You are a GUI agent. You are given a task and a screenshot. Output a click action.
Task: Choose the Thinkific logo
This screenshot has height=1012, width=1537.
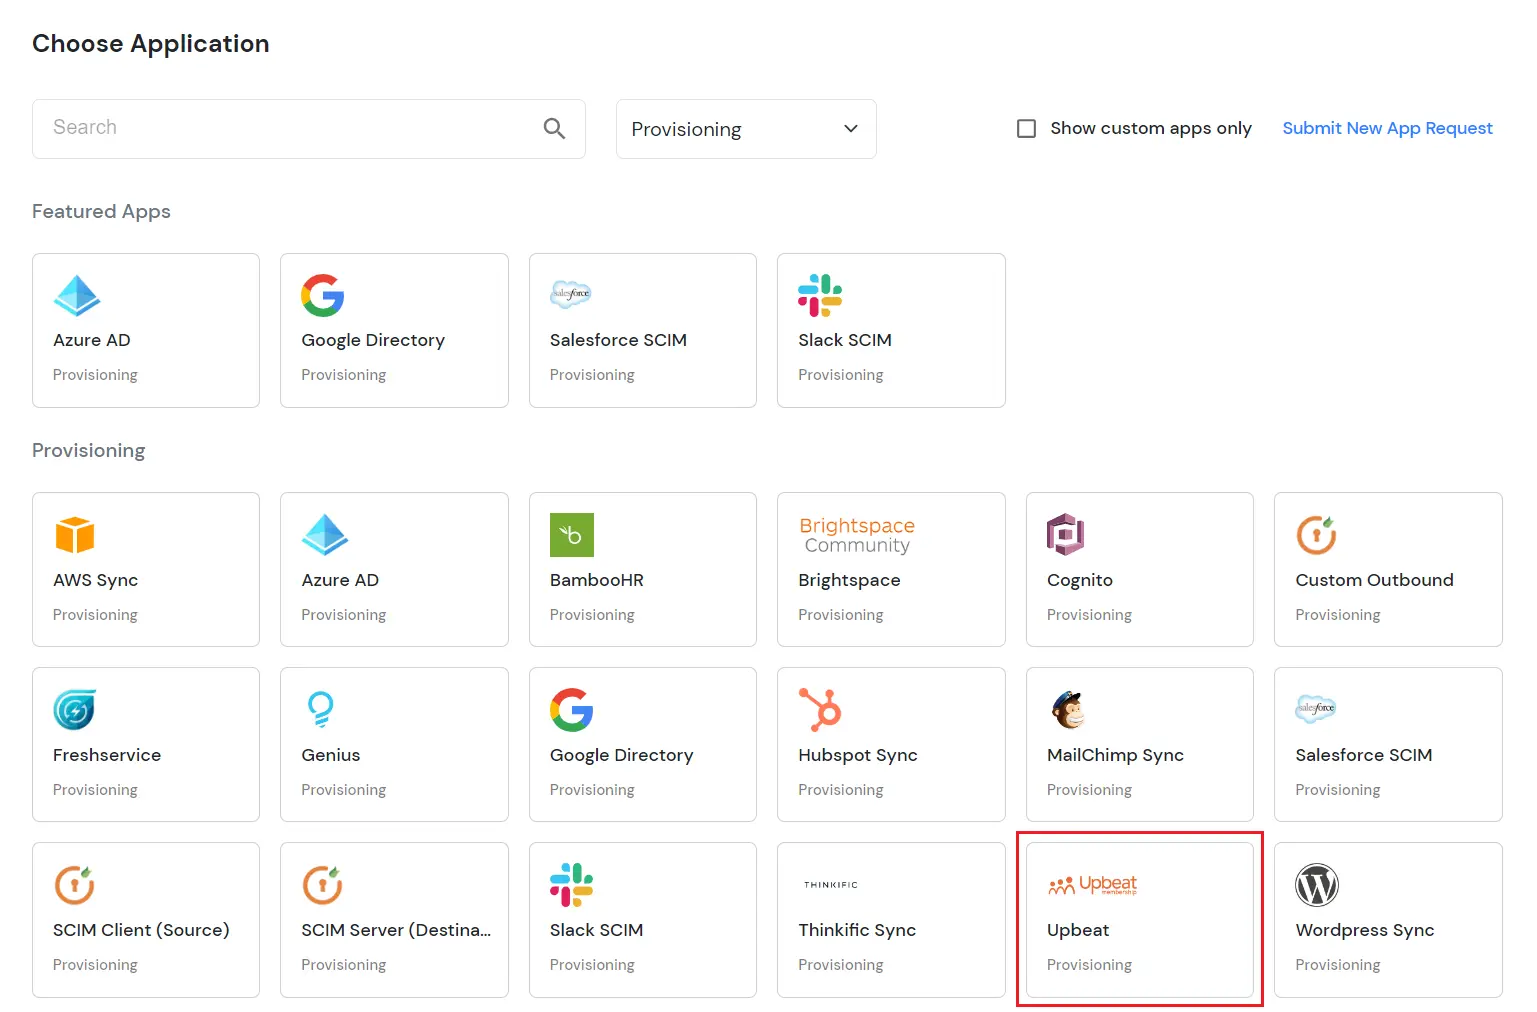pyautogui.click(x=831, y=885)
